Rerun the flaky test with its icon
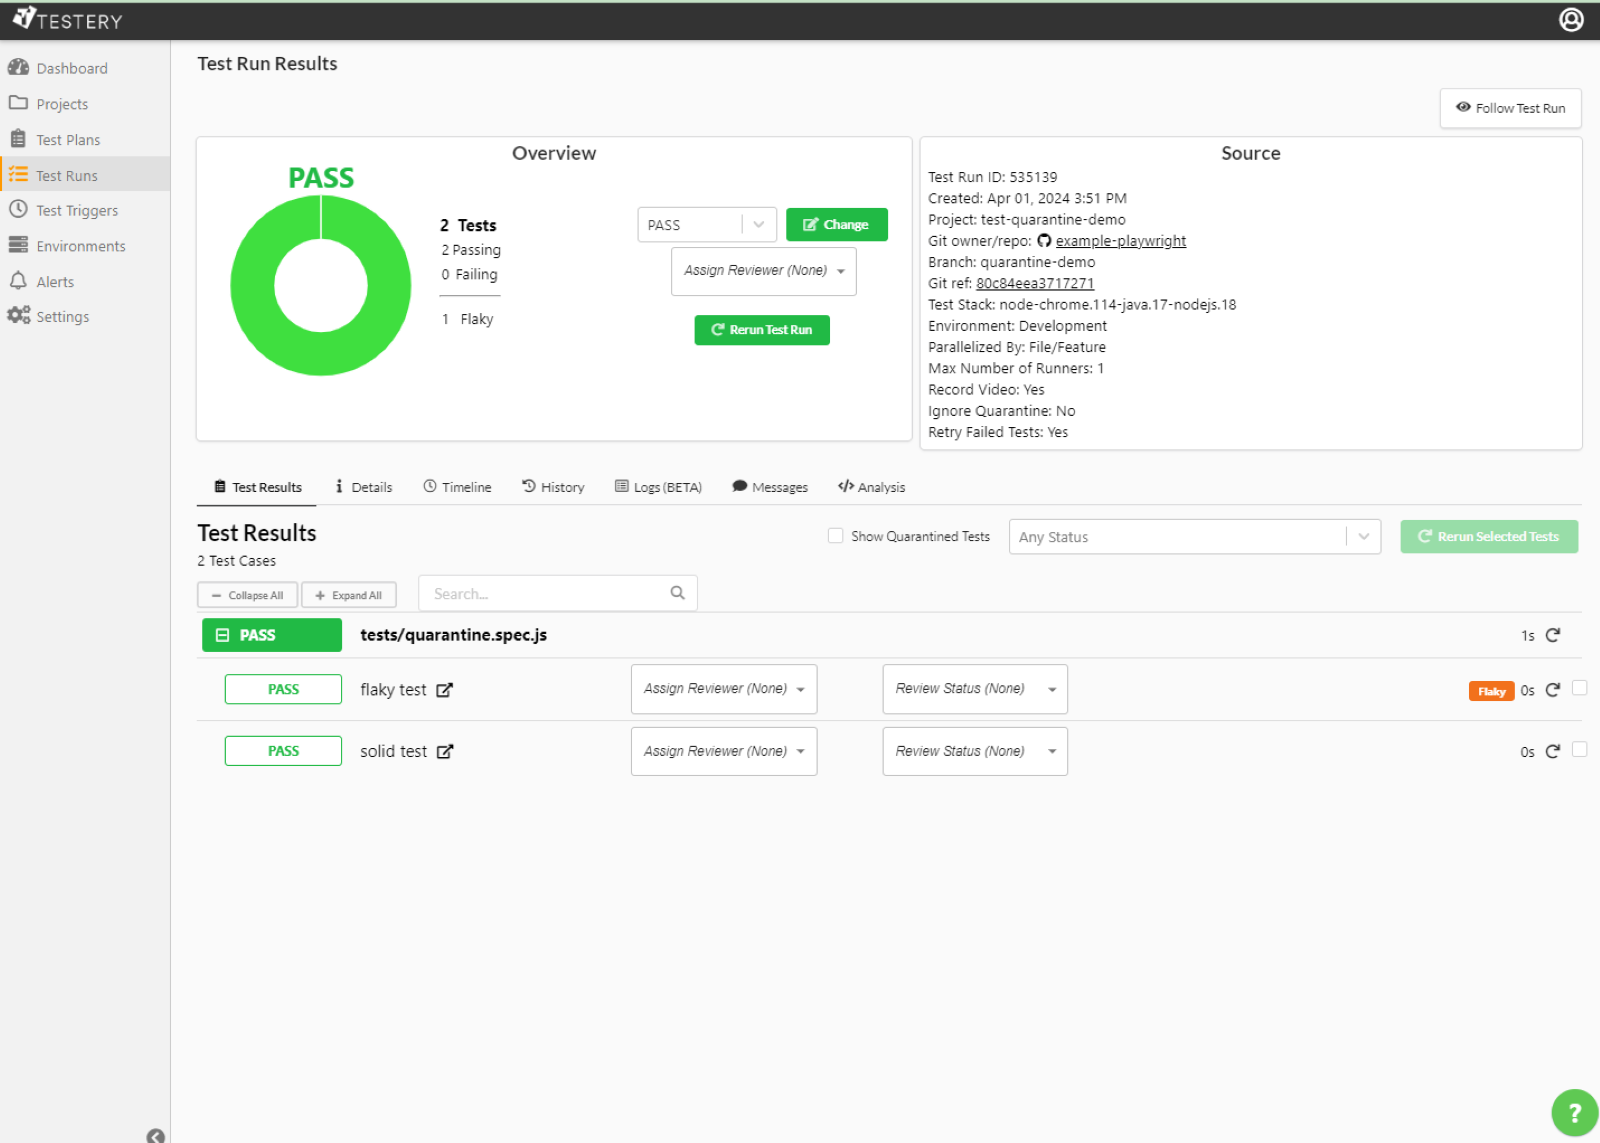The image size is (1600, 1143). pyautogui.click(x=1553, y=690)
